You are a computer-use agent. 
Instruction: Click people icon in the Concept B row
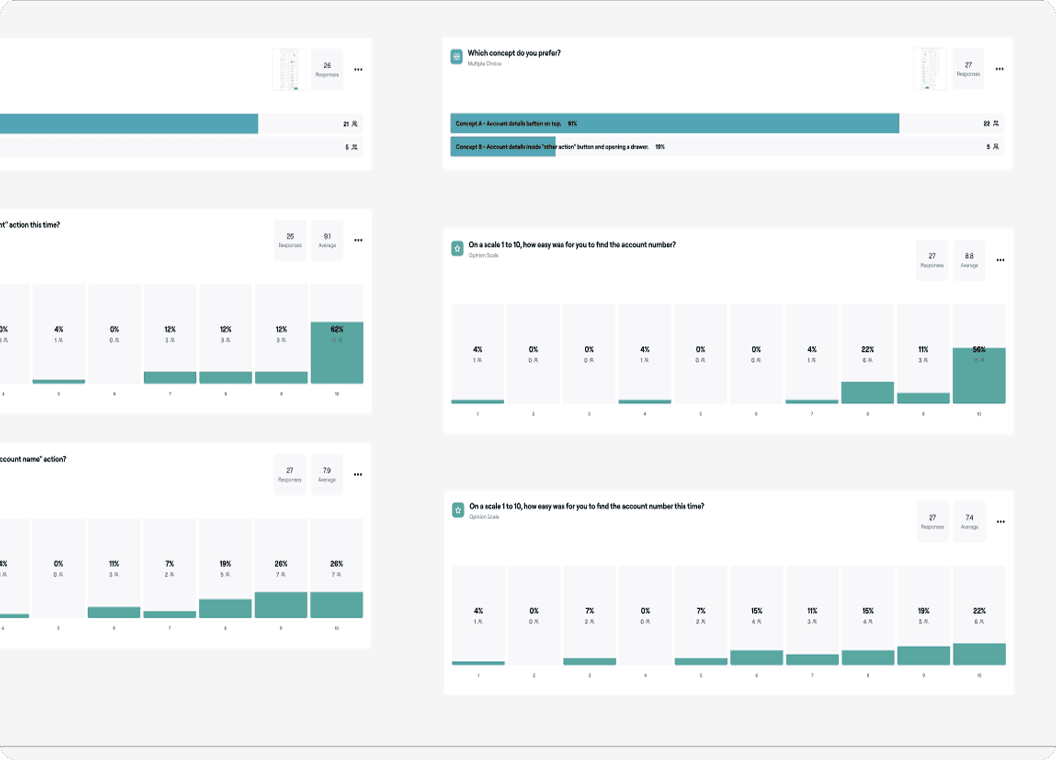[995, 146]
